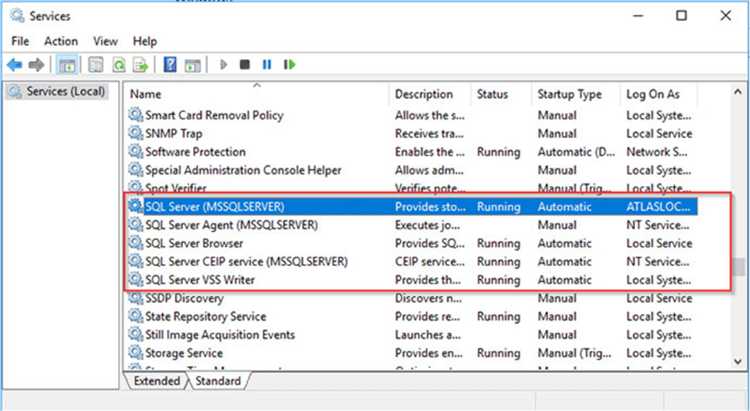Select the SQL Server (MSSQLSERVER) service name
The width and height of the screenshot is (750, 411).
tap(215, 207)
